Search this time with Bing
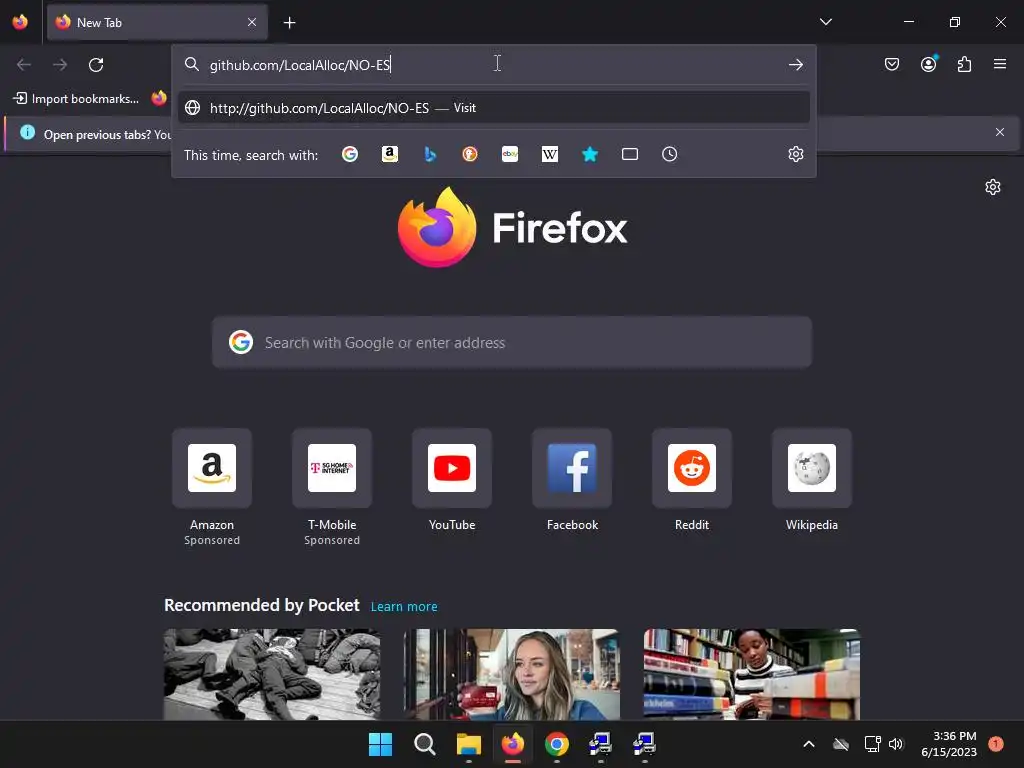The width and height of the screenshot is (1024, 768). [430, 154]
